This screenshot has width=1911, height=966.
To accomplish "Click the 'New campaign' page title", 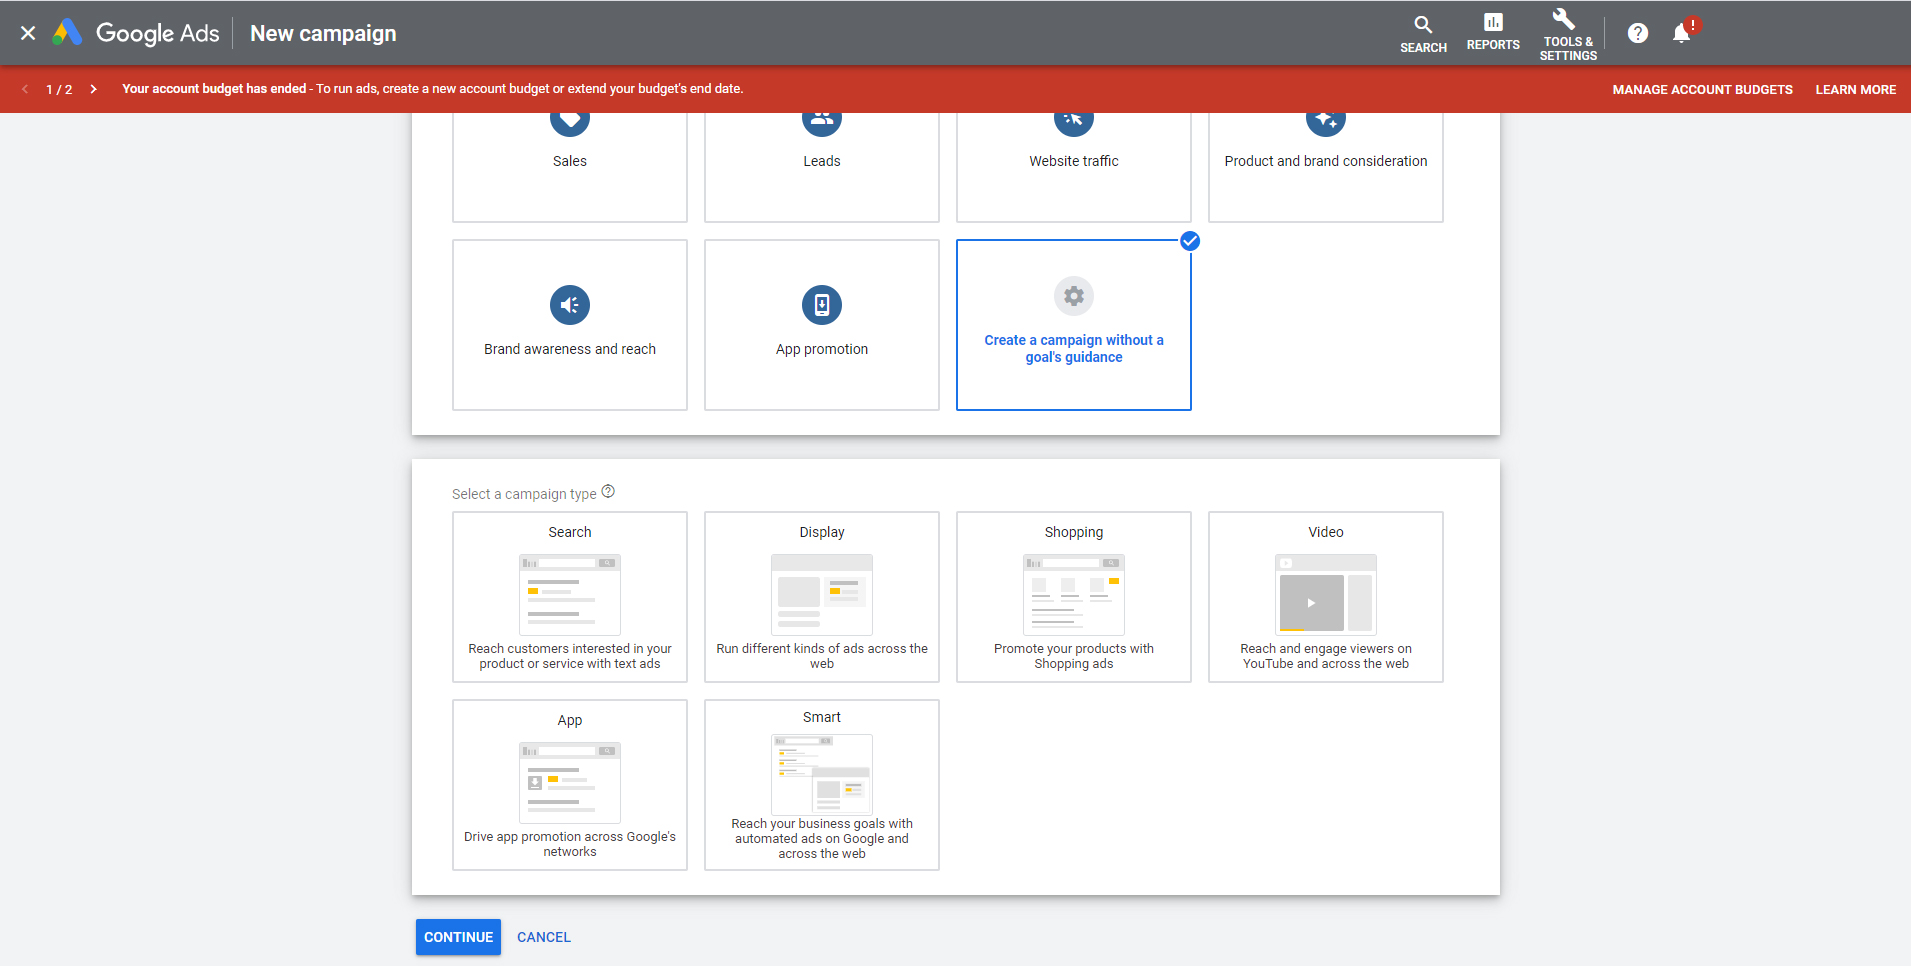I will pyautogui.click(x=323, y=33).
